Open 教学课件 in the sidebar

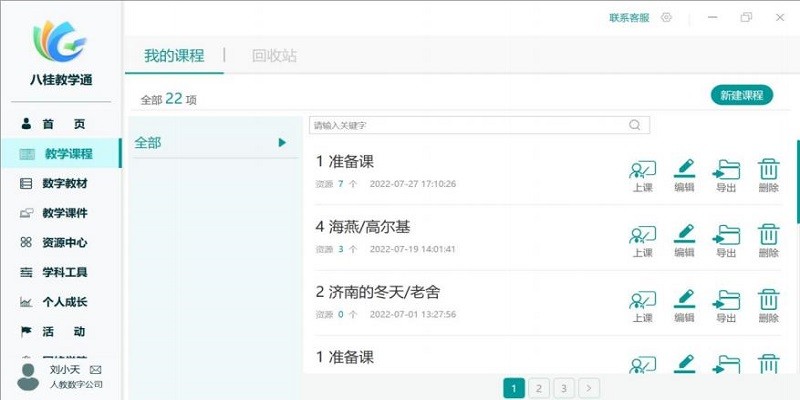(61, 213)
